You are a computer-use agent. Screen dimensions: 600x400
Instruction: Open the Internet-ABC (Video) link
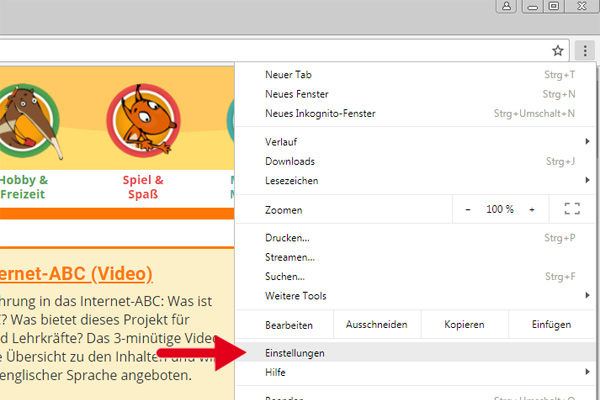(x=76, y=274)
